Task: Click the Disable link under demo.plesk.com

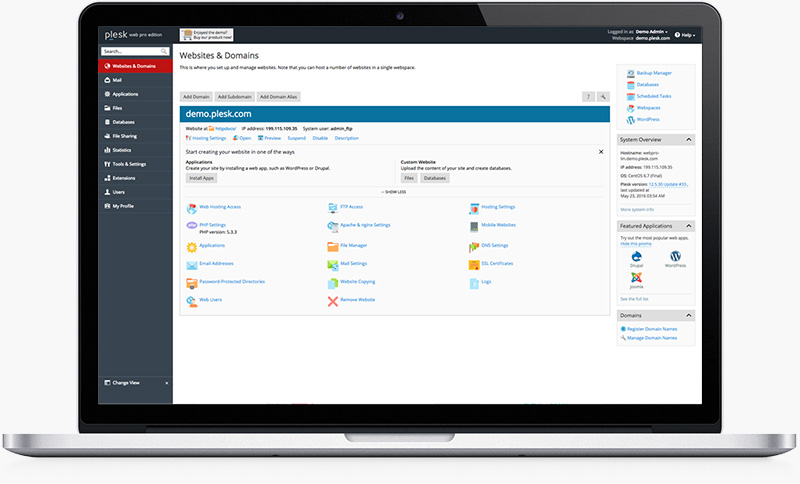Action: 320,138
